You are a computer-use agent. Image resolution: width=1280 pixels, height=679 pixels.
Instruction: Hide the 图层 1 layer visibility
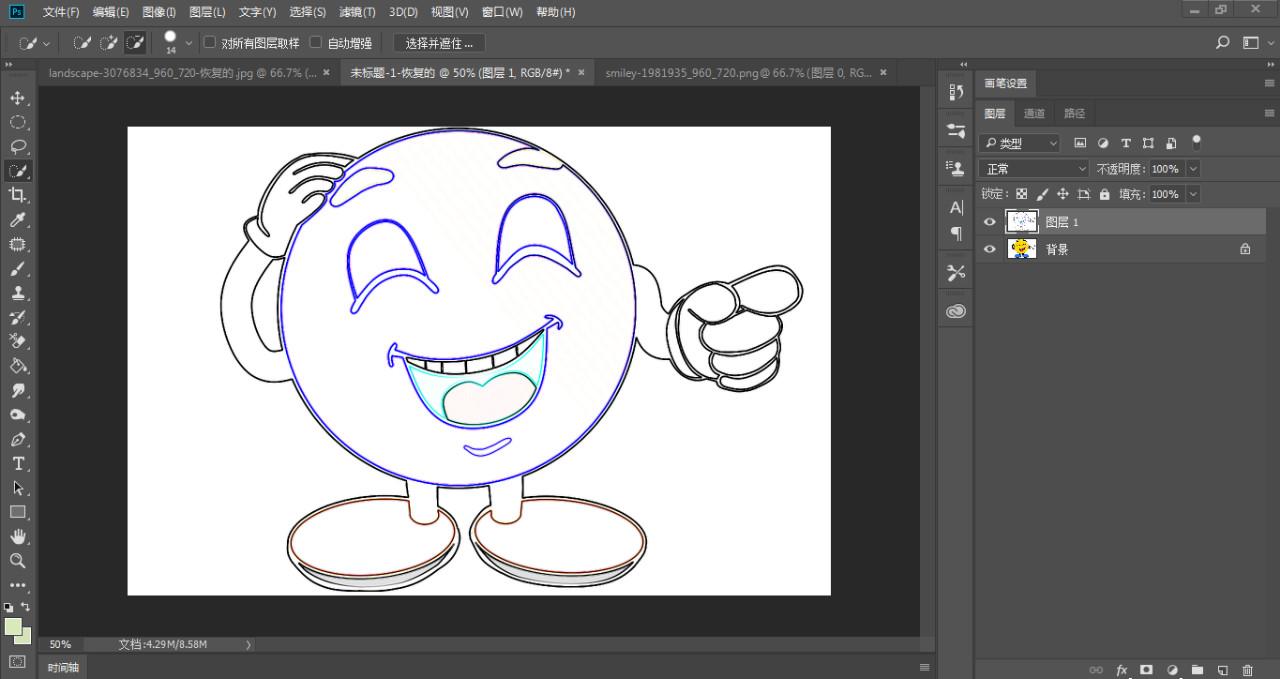click(x=990, y=222)
